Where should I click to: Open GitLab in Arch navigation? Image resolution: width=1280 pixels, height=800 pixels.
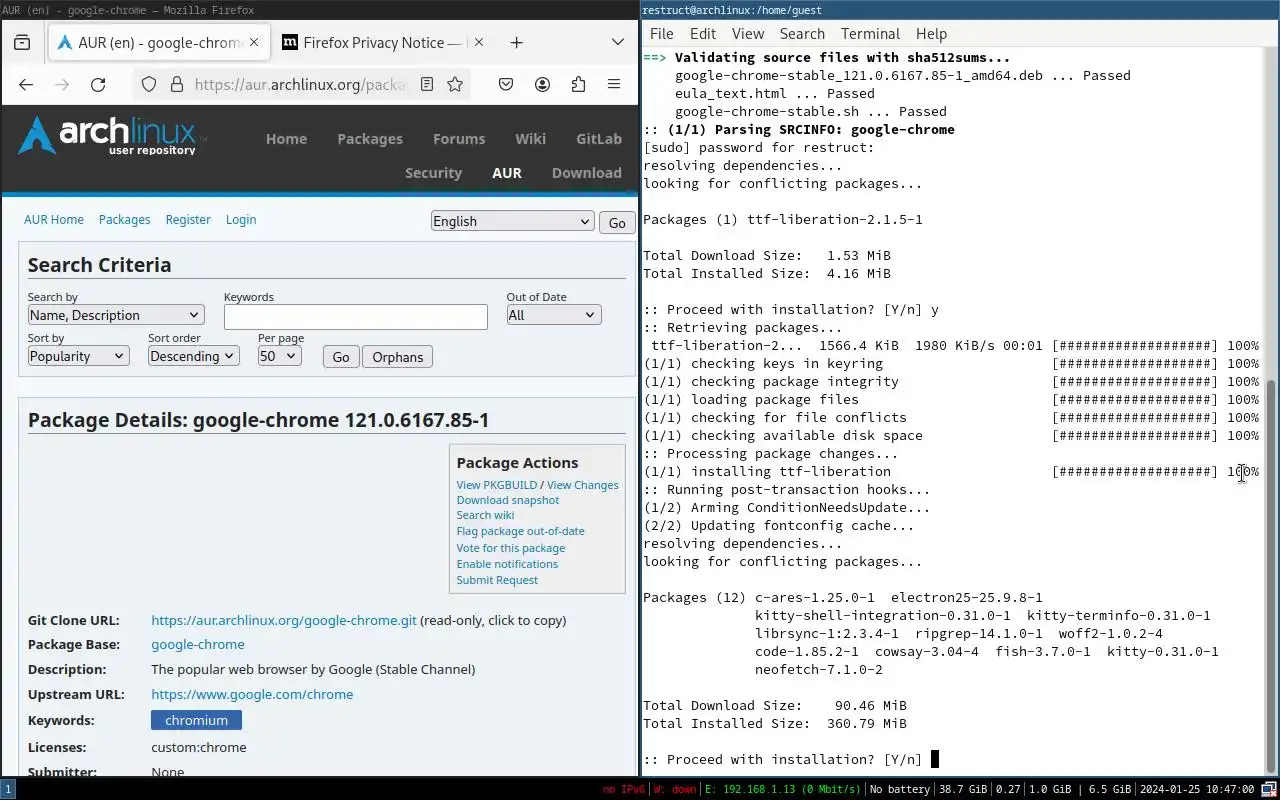click(x=599, y=139)
